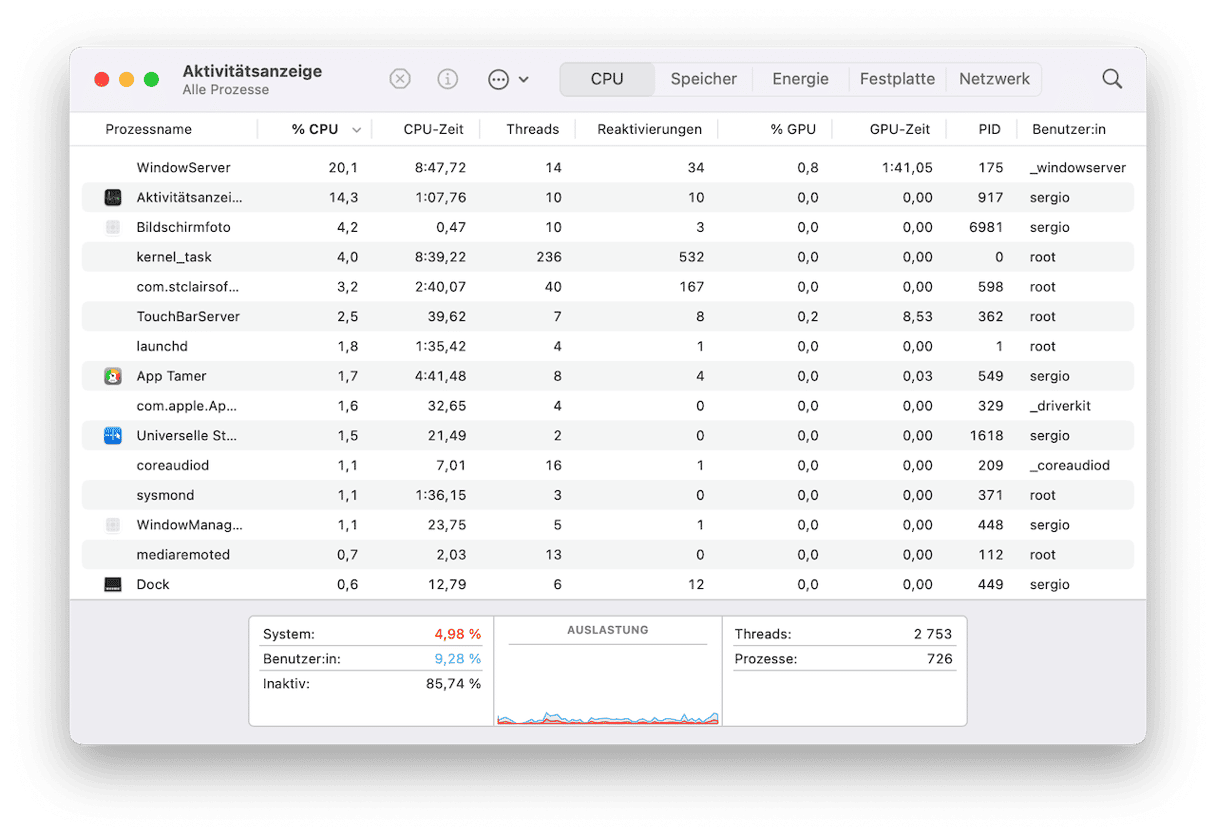The height and width of the screenshot is (836, 1216).
Task: Click the Inaktiv 85,74 % value
Action: [454, 684]
